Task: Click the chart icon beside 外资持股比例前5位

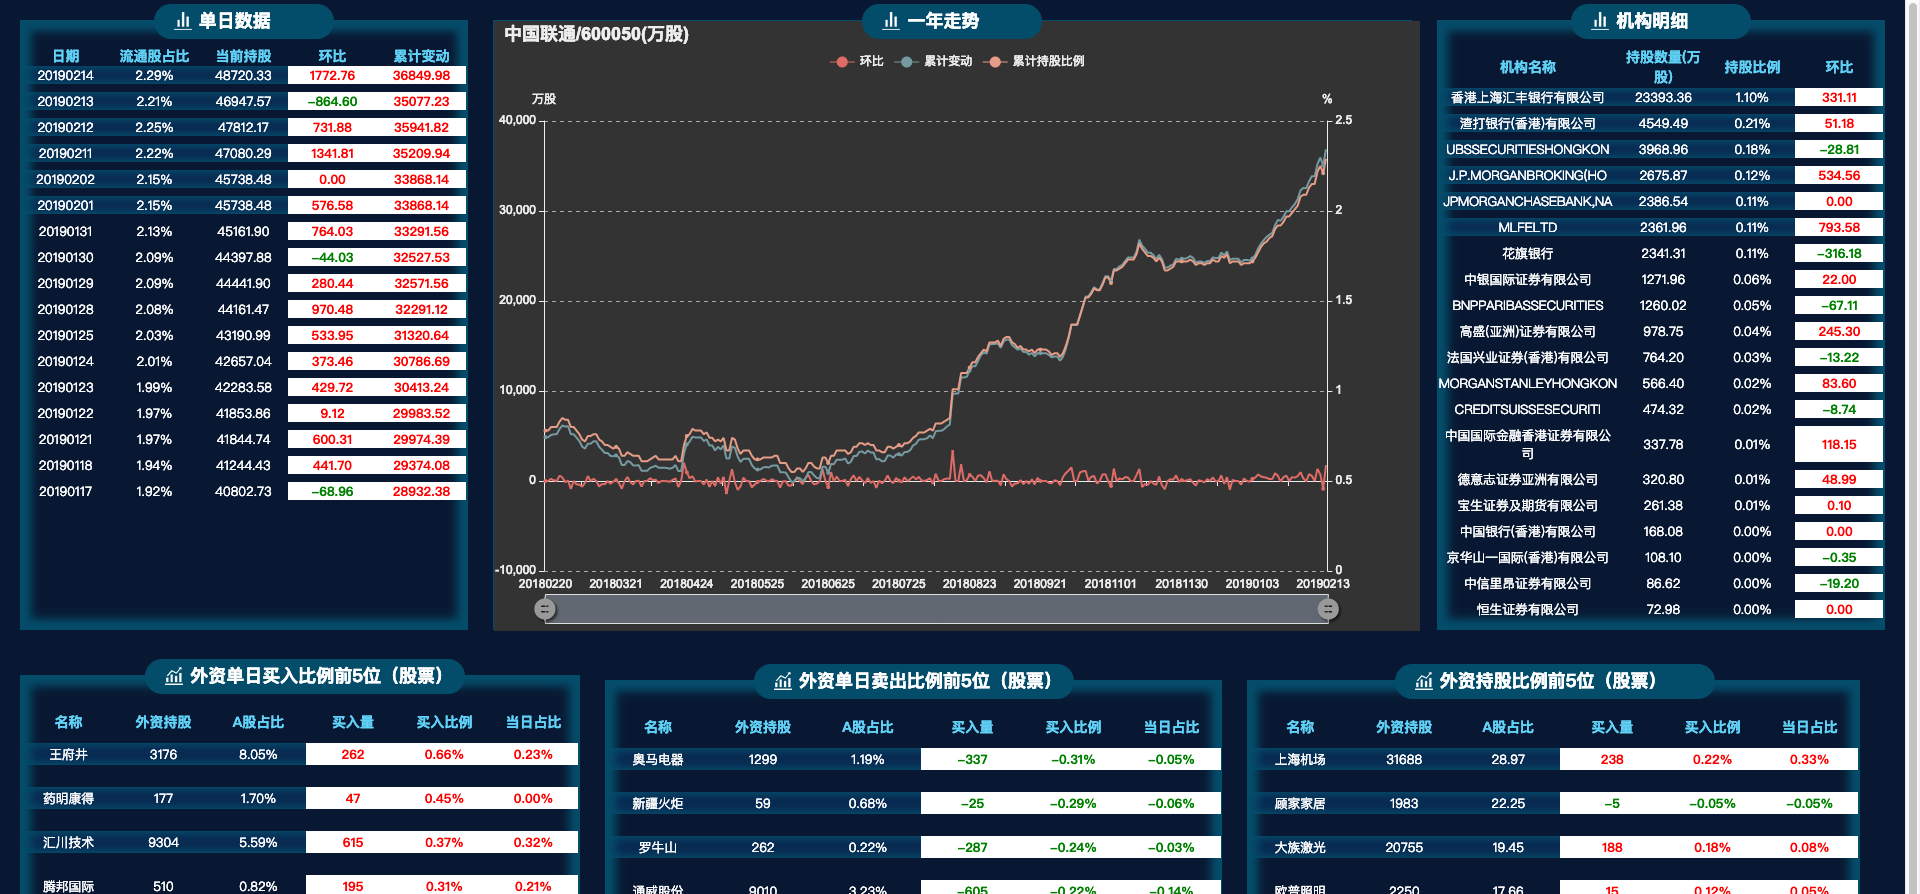Action: pos(1424,681)
